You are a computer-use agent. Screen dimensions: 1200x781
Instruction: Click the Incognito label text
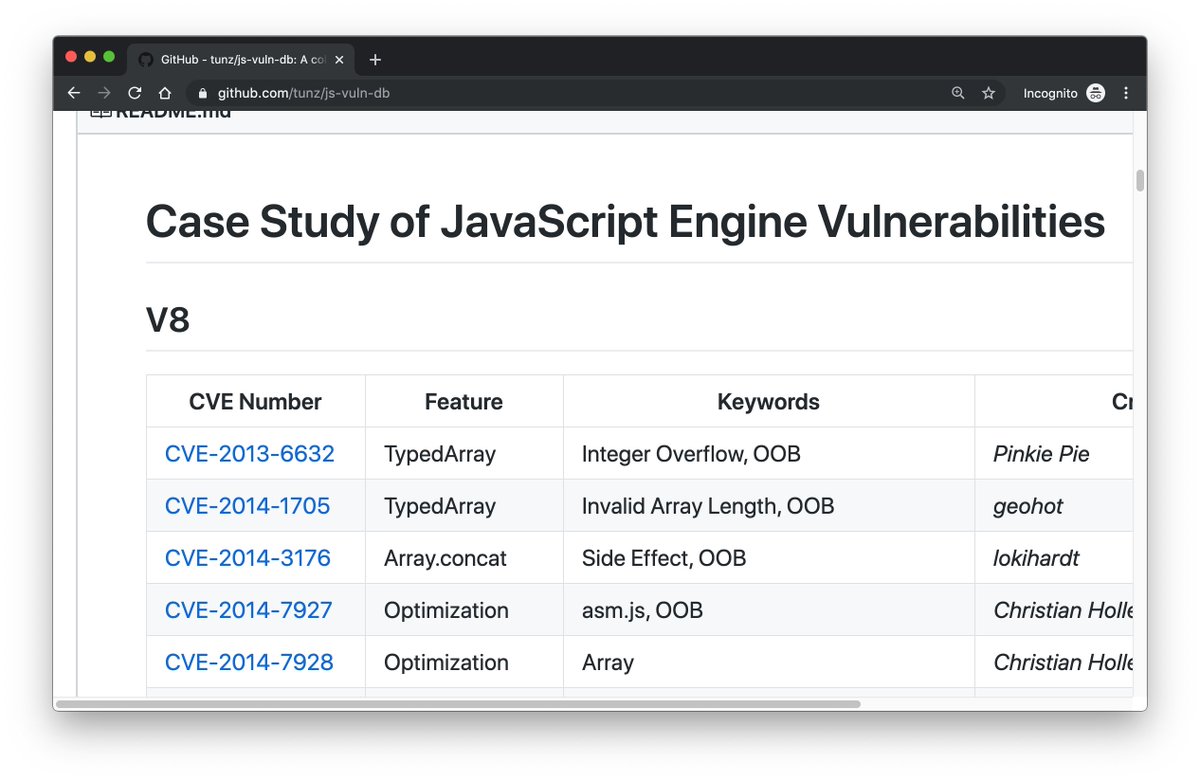pos(1050,93)
